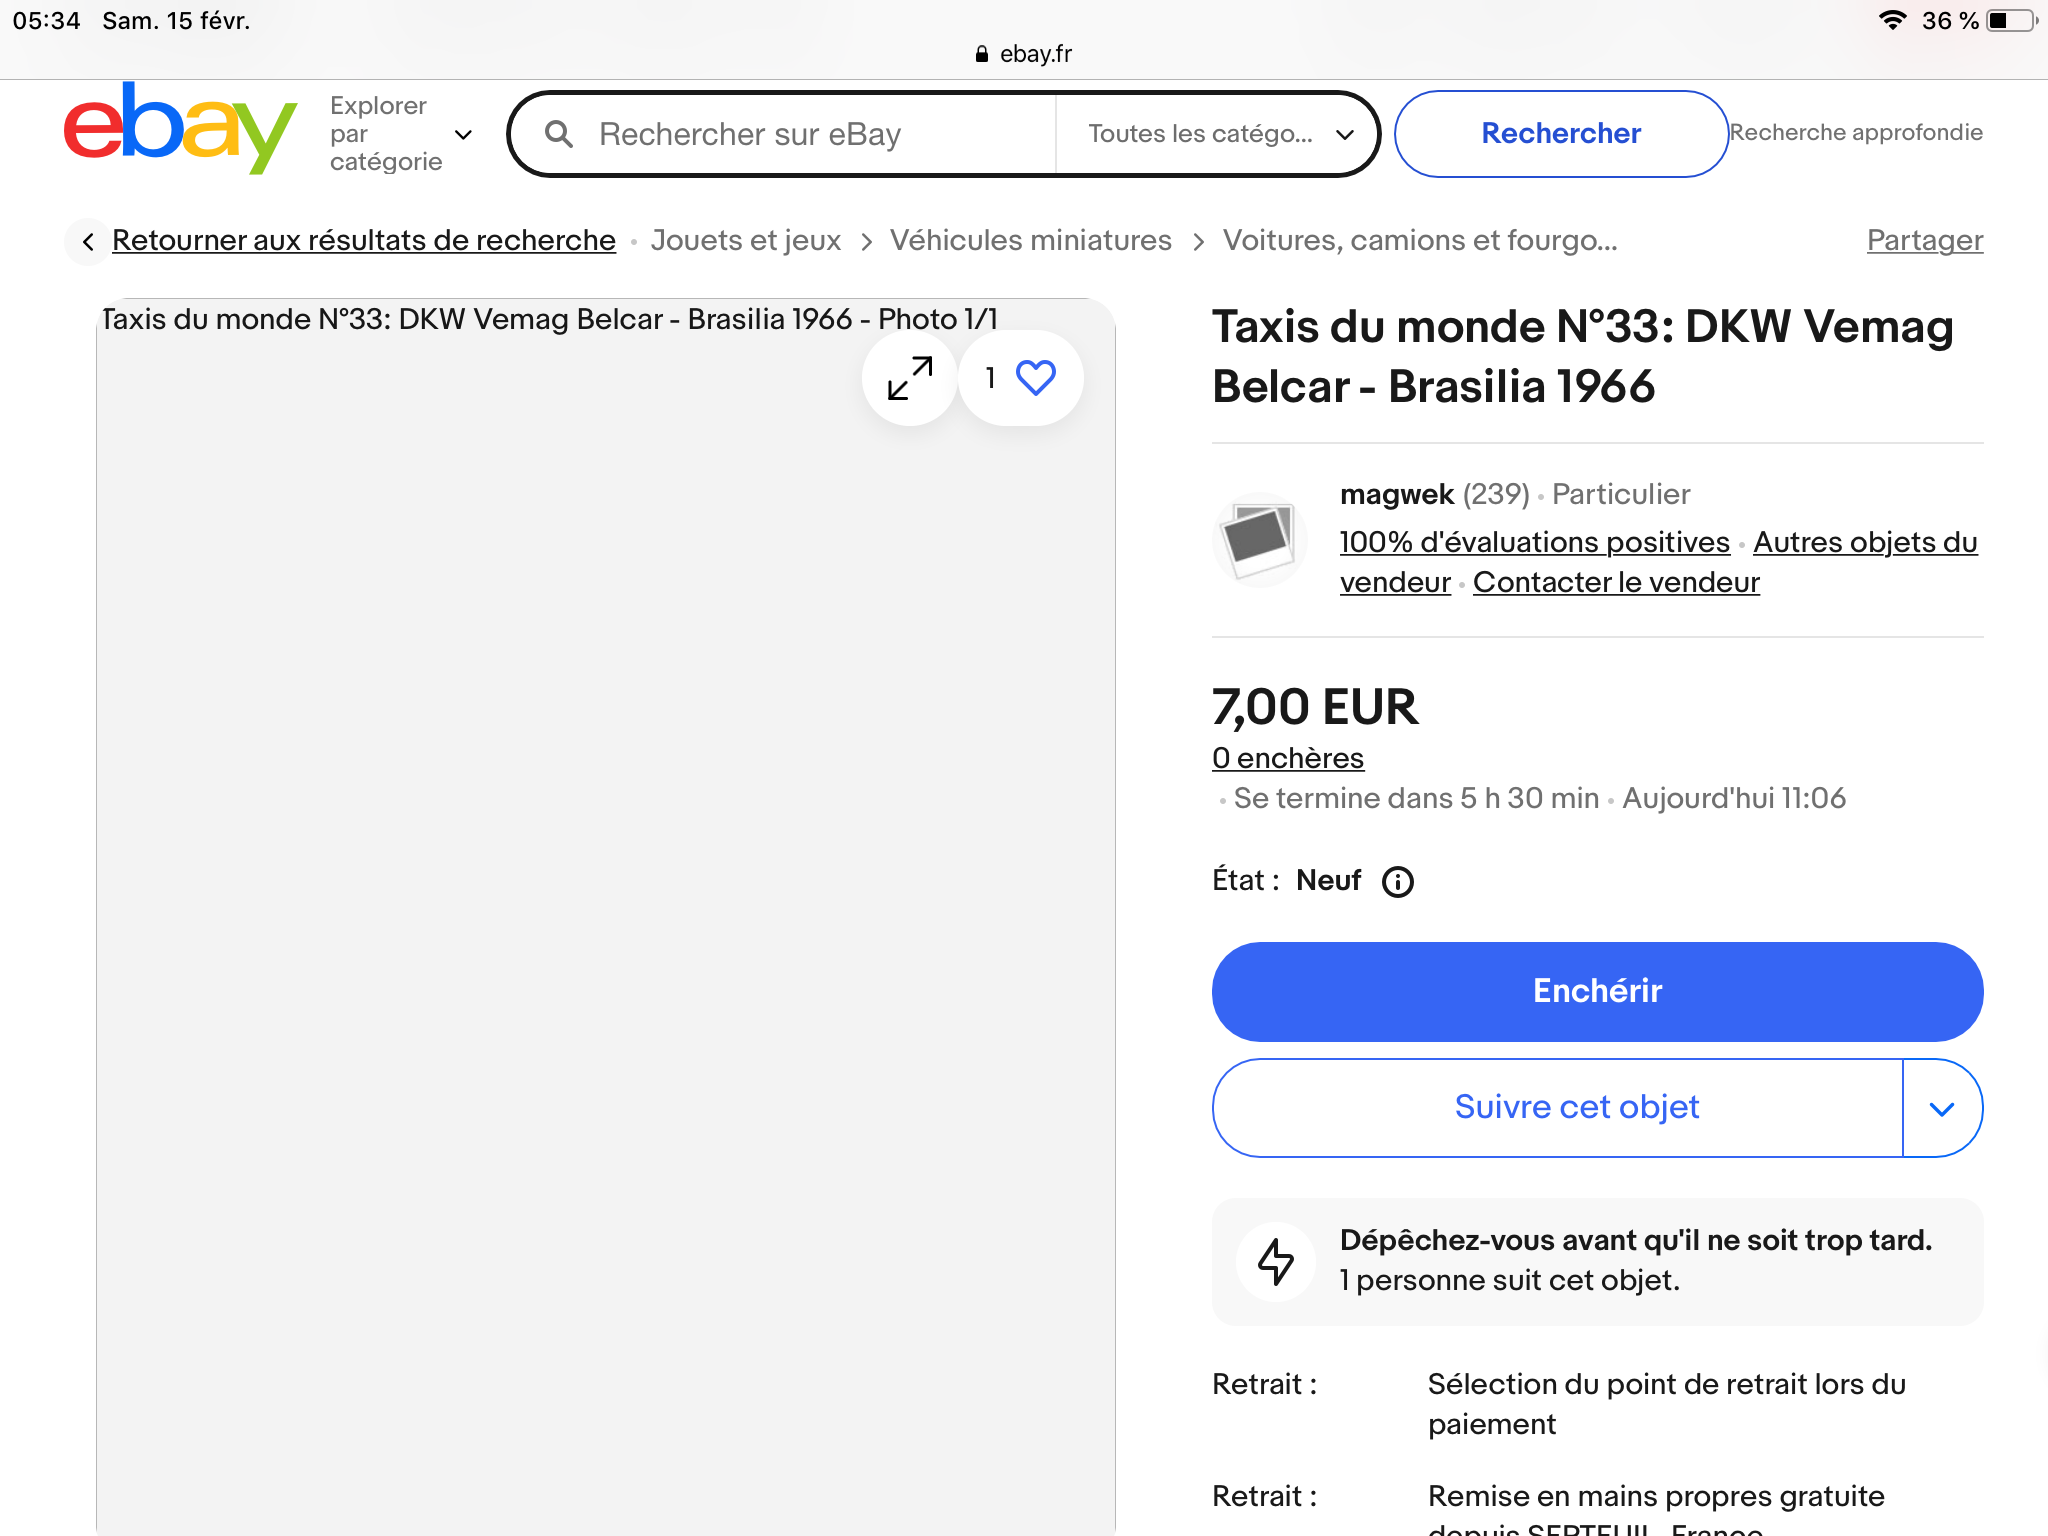Expand the Suivre cet objet arrow menu
The image size is (2048, 1536).
point(1942,1108)
